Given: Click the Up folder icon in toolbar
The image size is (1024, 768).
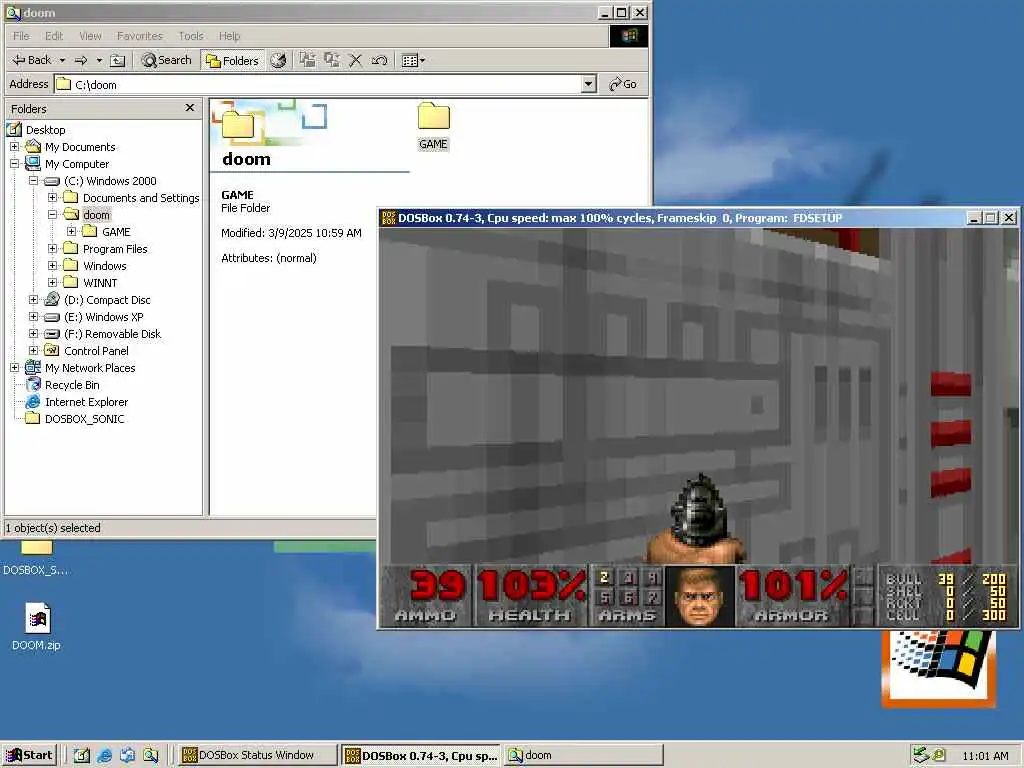Looking at the screenshot, I should (x=118, y=60).
